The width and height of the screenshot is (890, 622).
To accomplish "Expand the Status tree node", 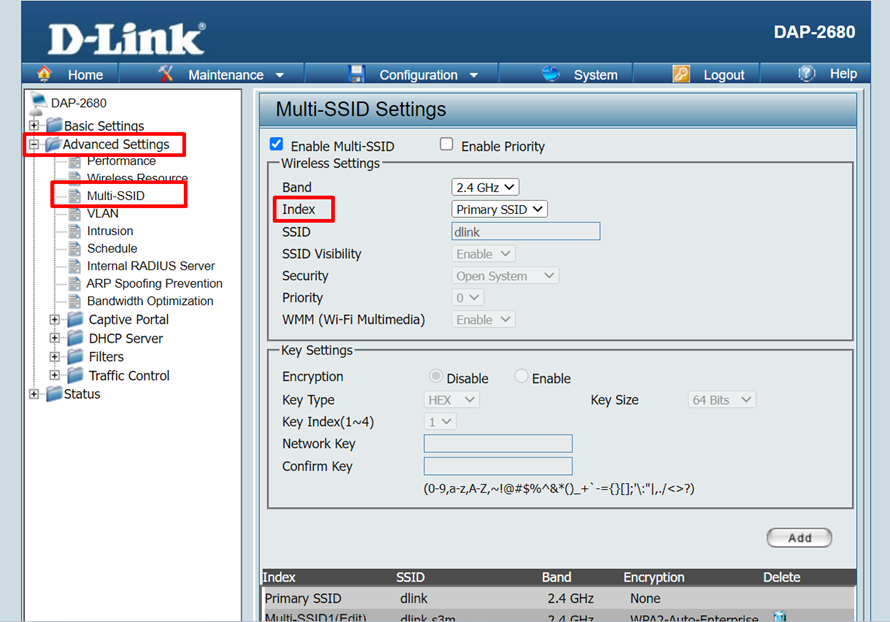I will (34, 394).
